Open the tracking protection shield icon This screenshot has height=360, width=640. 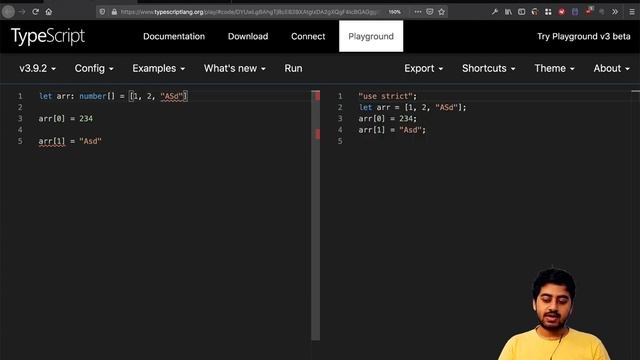point(102,12)
